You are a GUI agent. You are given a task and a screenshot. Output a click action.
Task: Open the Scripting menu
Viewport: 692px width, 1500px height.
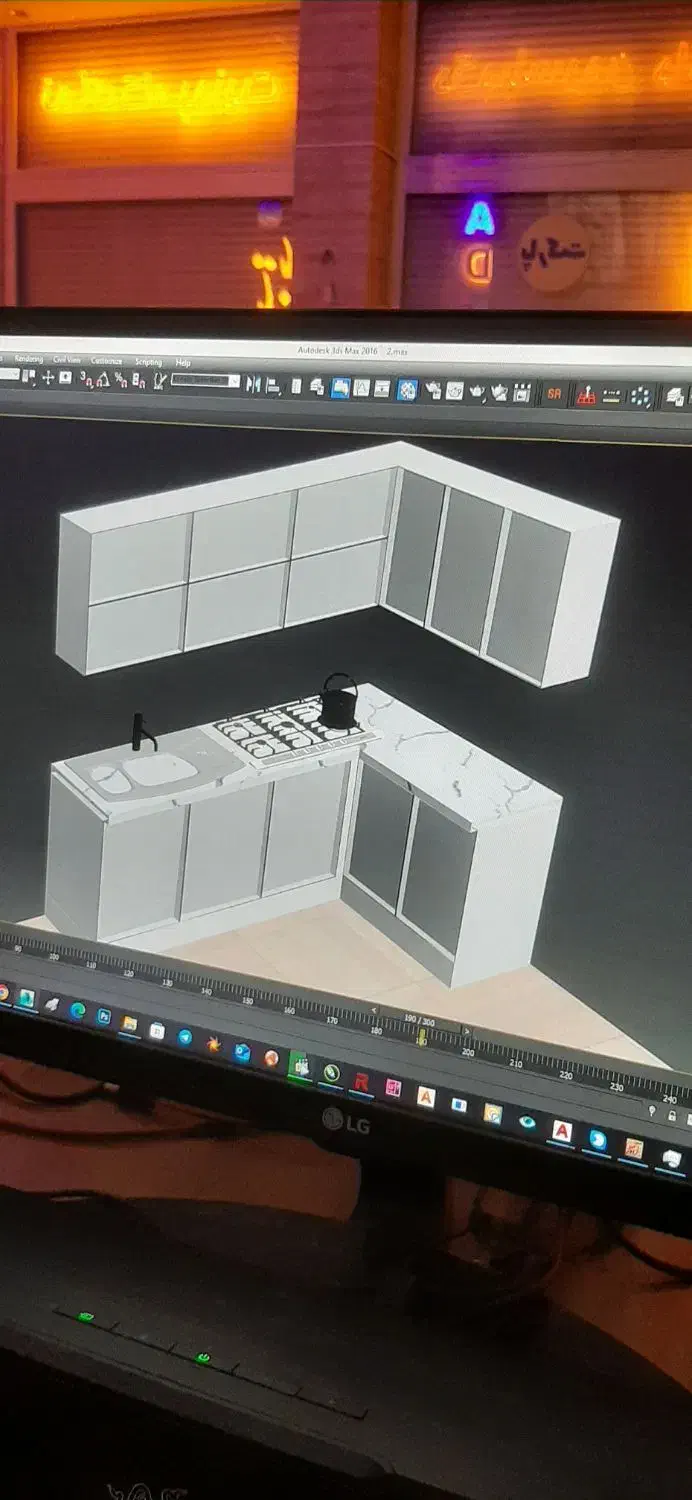pyautogui.click(x=148, y=361)
